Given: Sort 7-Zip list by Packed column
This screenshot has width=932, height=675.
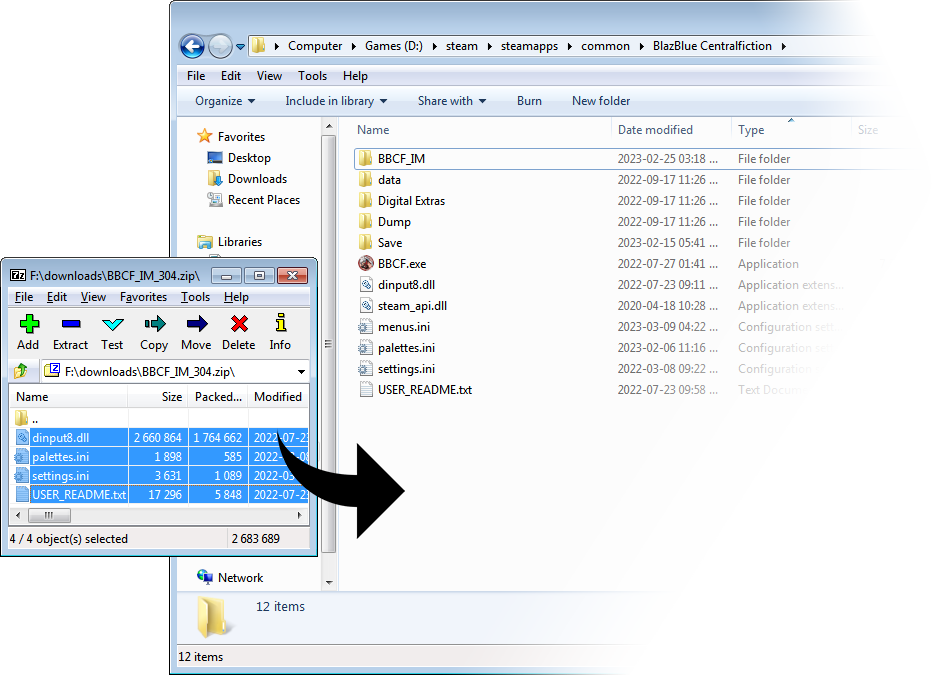Looking at the screenshot, I should pyautogui.click(x=218, y=396).
